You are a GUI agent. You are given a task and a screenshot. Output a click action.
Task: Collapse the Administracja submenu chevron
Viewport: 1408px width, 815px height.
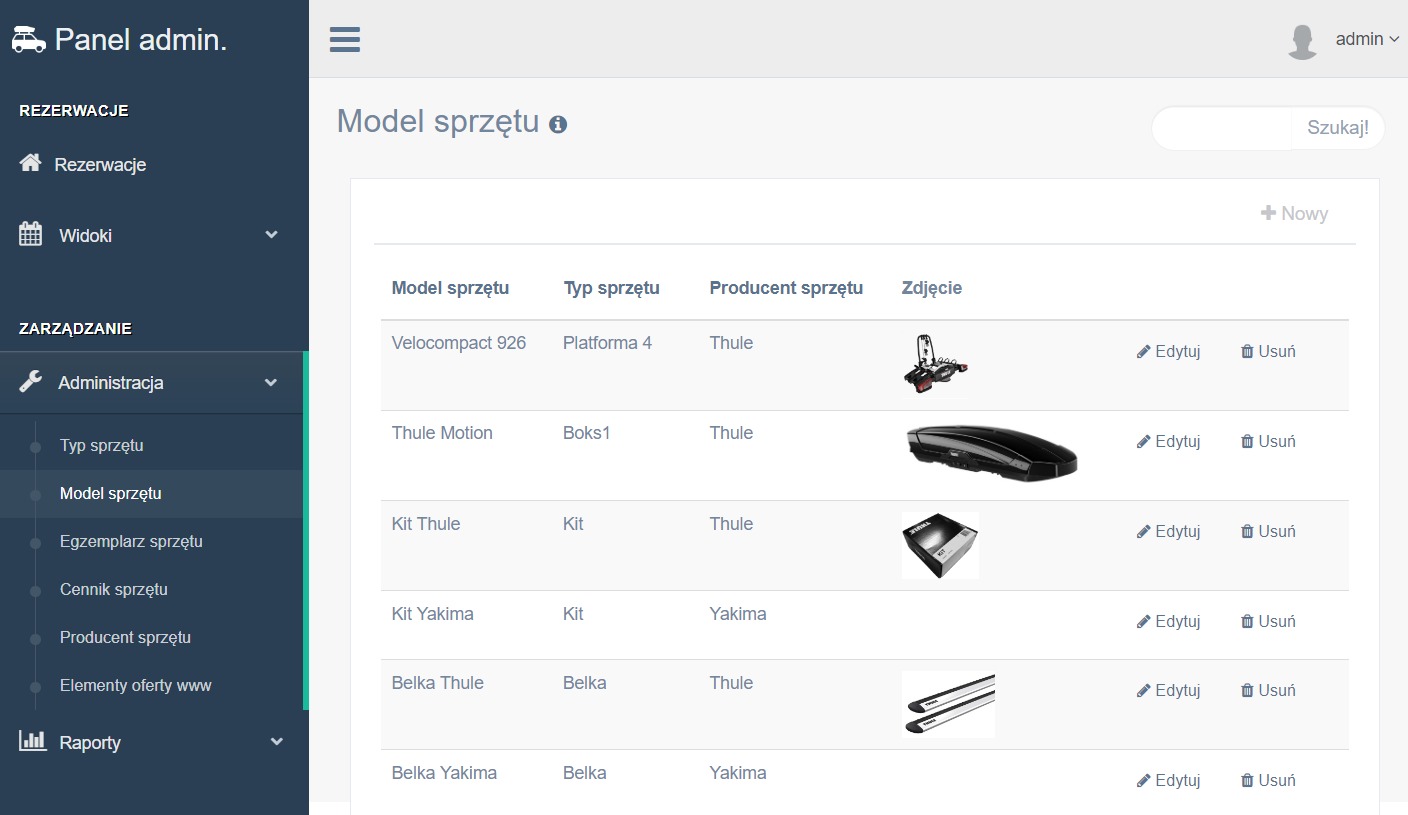pyautogui.click(x=271, y=382)
